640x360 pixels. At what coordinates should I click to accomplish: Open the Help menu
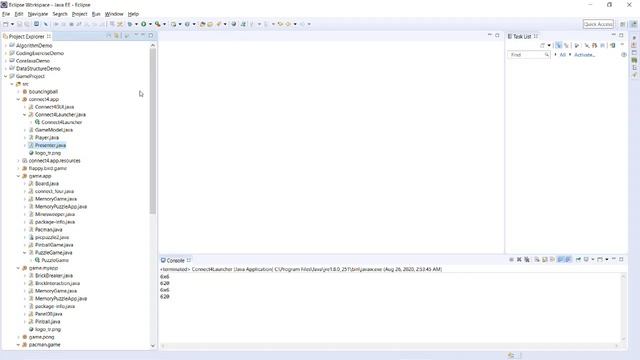tap(133, 14)
